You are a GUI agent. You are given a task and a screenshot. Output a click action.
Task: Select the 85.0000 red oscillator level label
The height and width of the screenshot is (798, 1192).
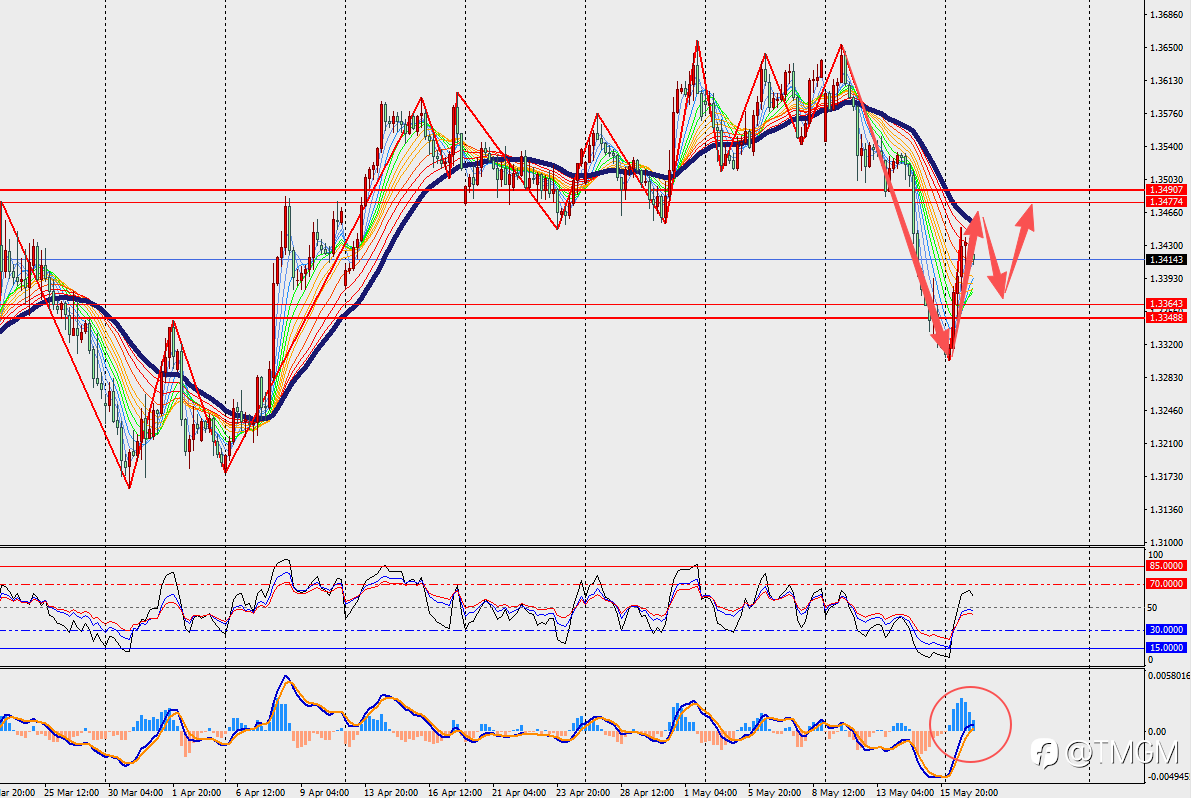pos(1166,565)
